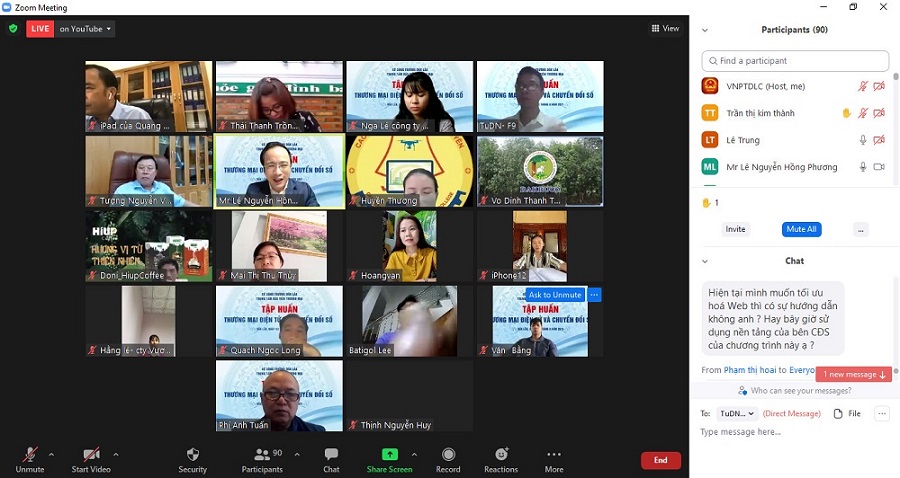Open the View layout menu

[x=665, y=29]
